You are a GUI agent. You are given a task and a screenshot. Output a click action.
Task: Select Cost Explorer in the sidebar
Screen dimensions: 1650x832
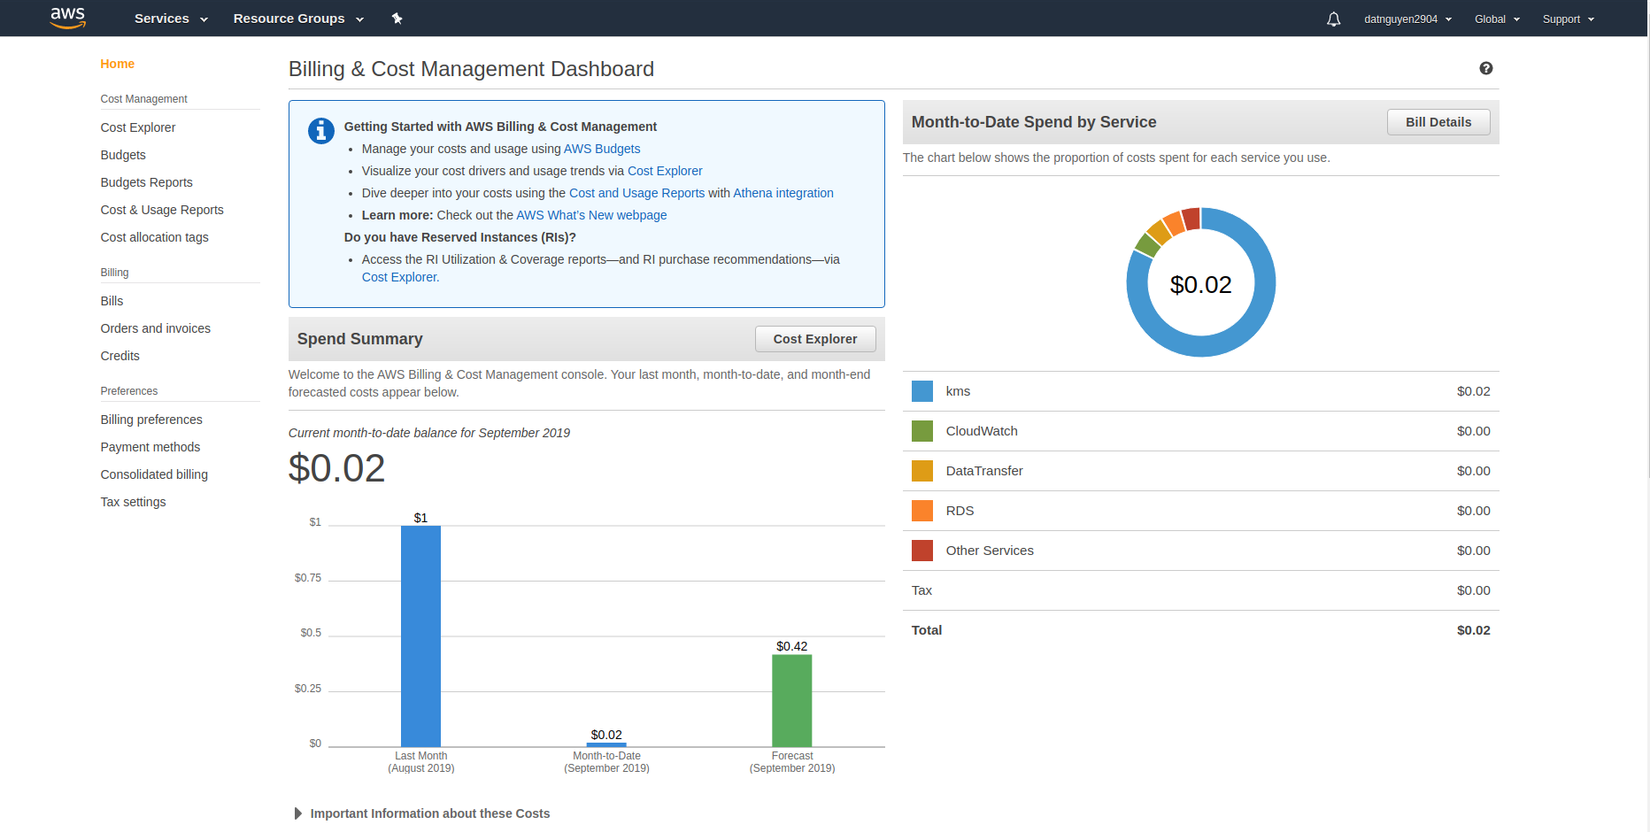(x=138, y=128)
